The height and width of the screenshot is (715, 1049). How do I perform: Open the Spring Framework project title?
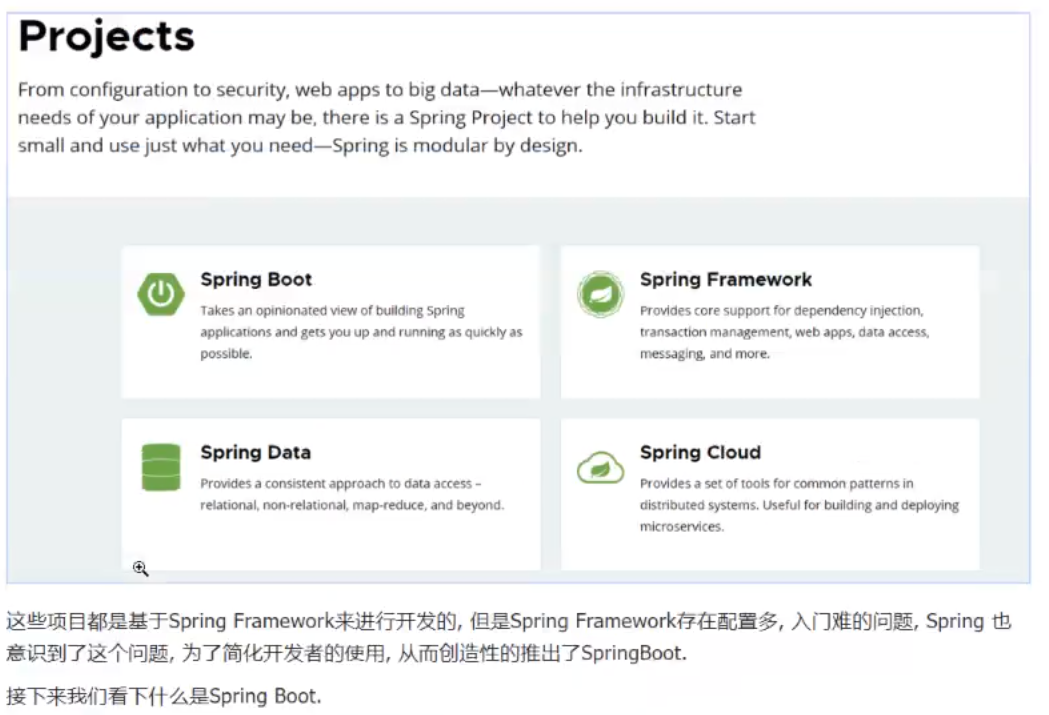(x=726, y=280)
